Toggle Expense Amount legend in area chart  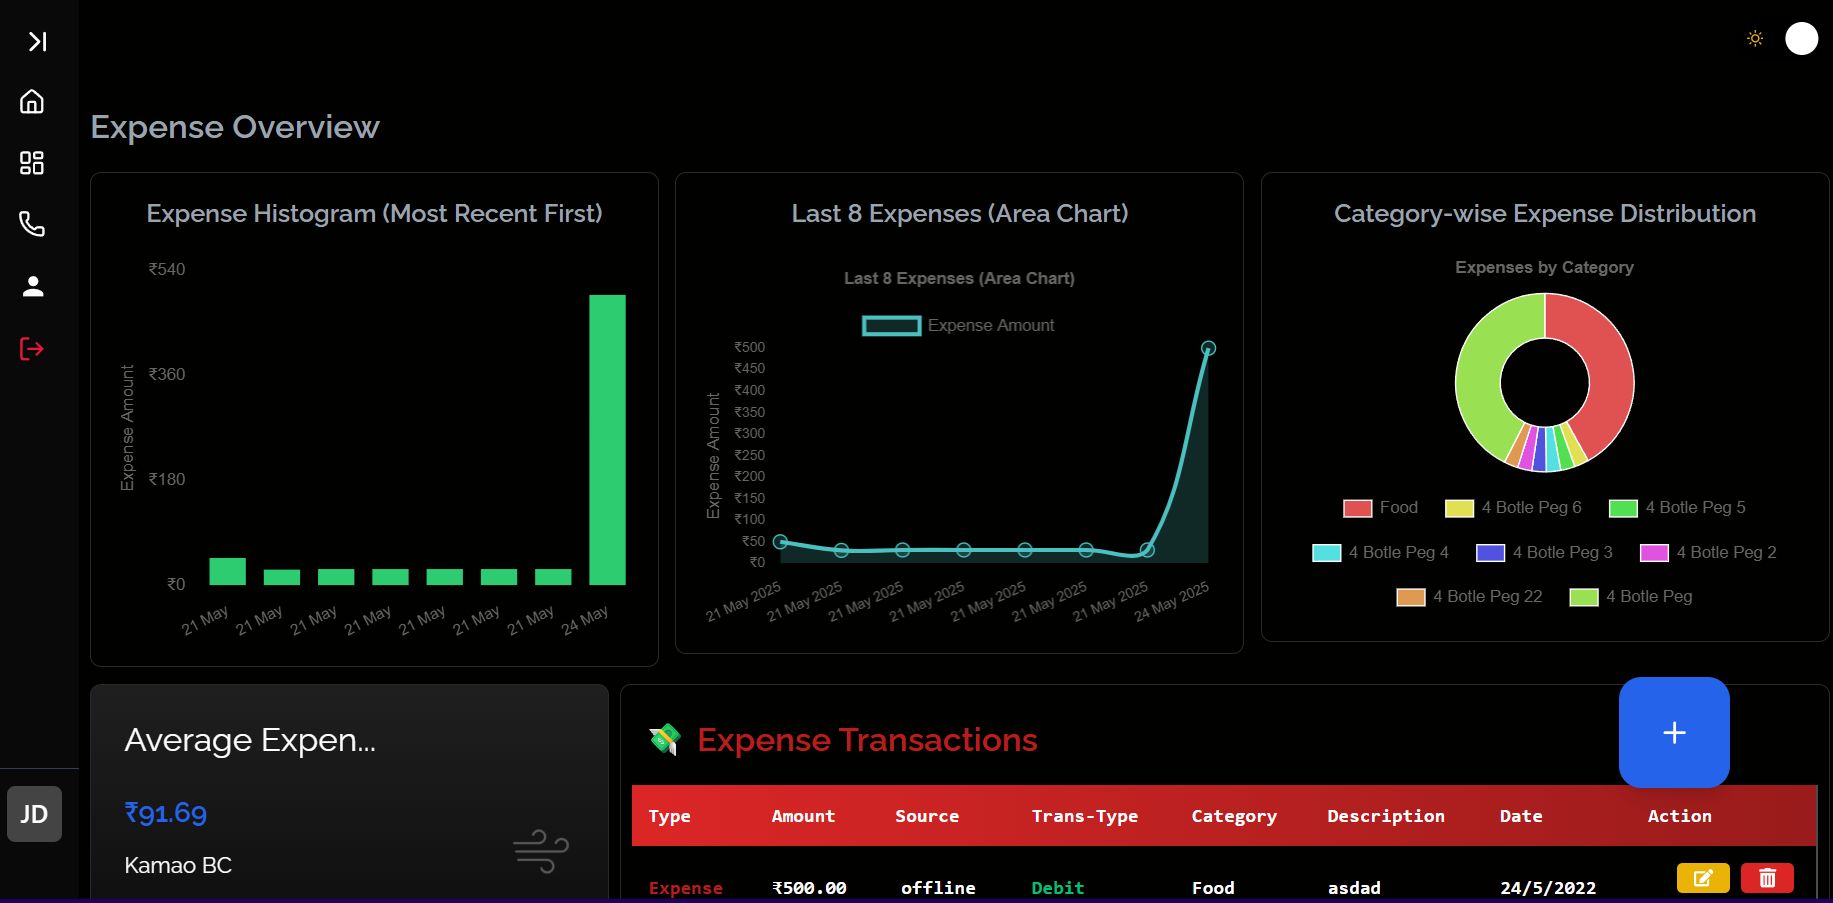(x=958, y=325)
